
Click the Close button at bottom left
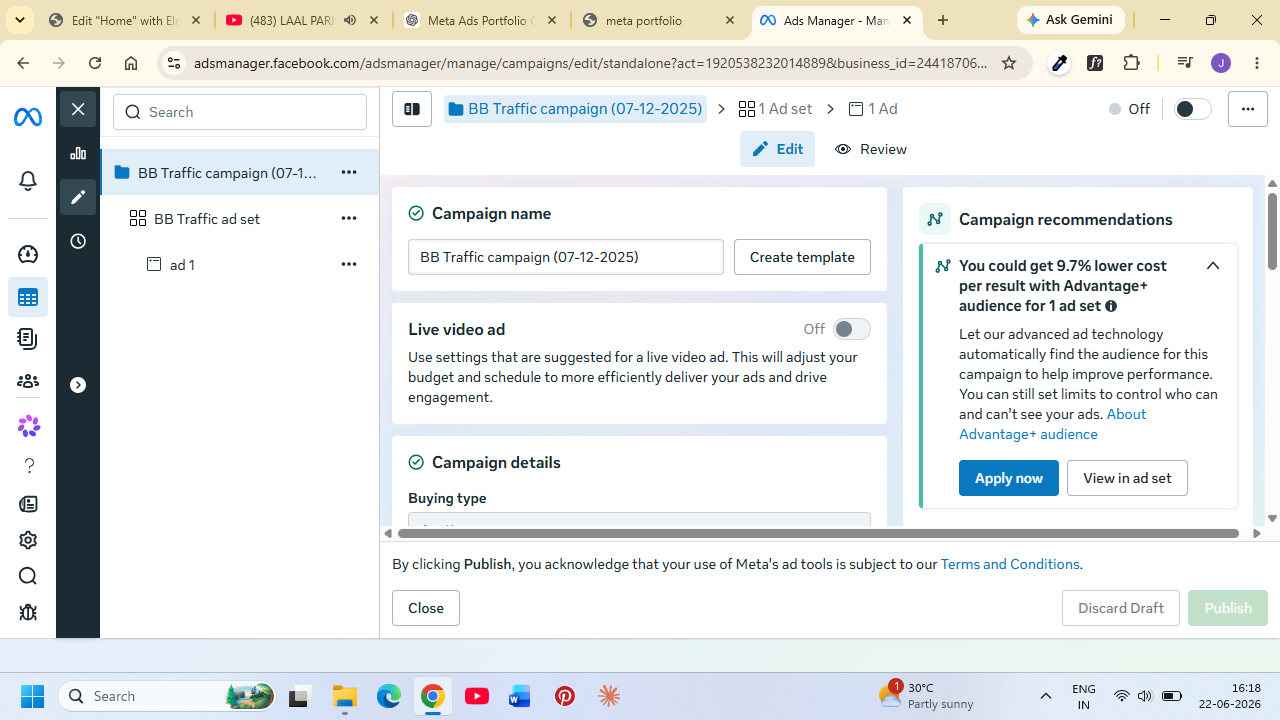(x=426, y=608)
